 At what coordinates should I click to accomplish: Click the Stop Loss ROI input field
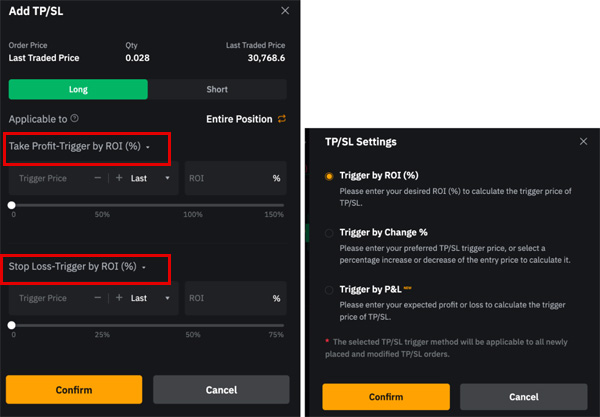(x=235, y=298)
